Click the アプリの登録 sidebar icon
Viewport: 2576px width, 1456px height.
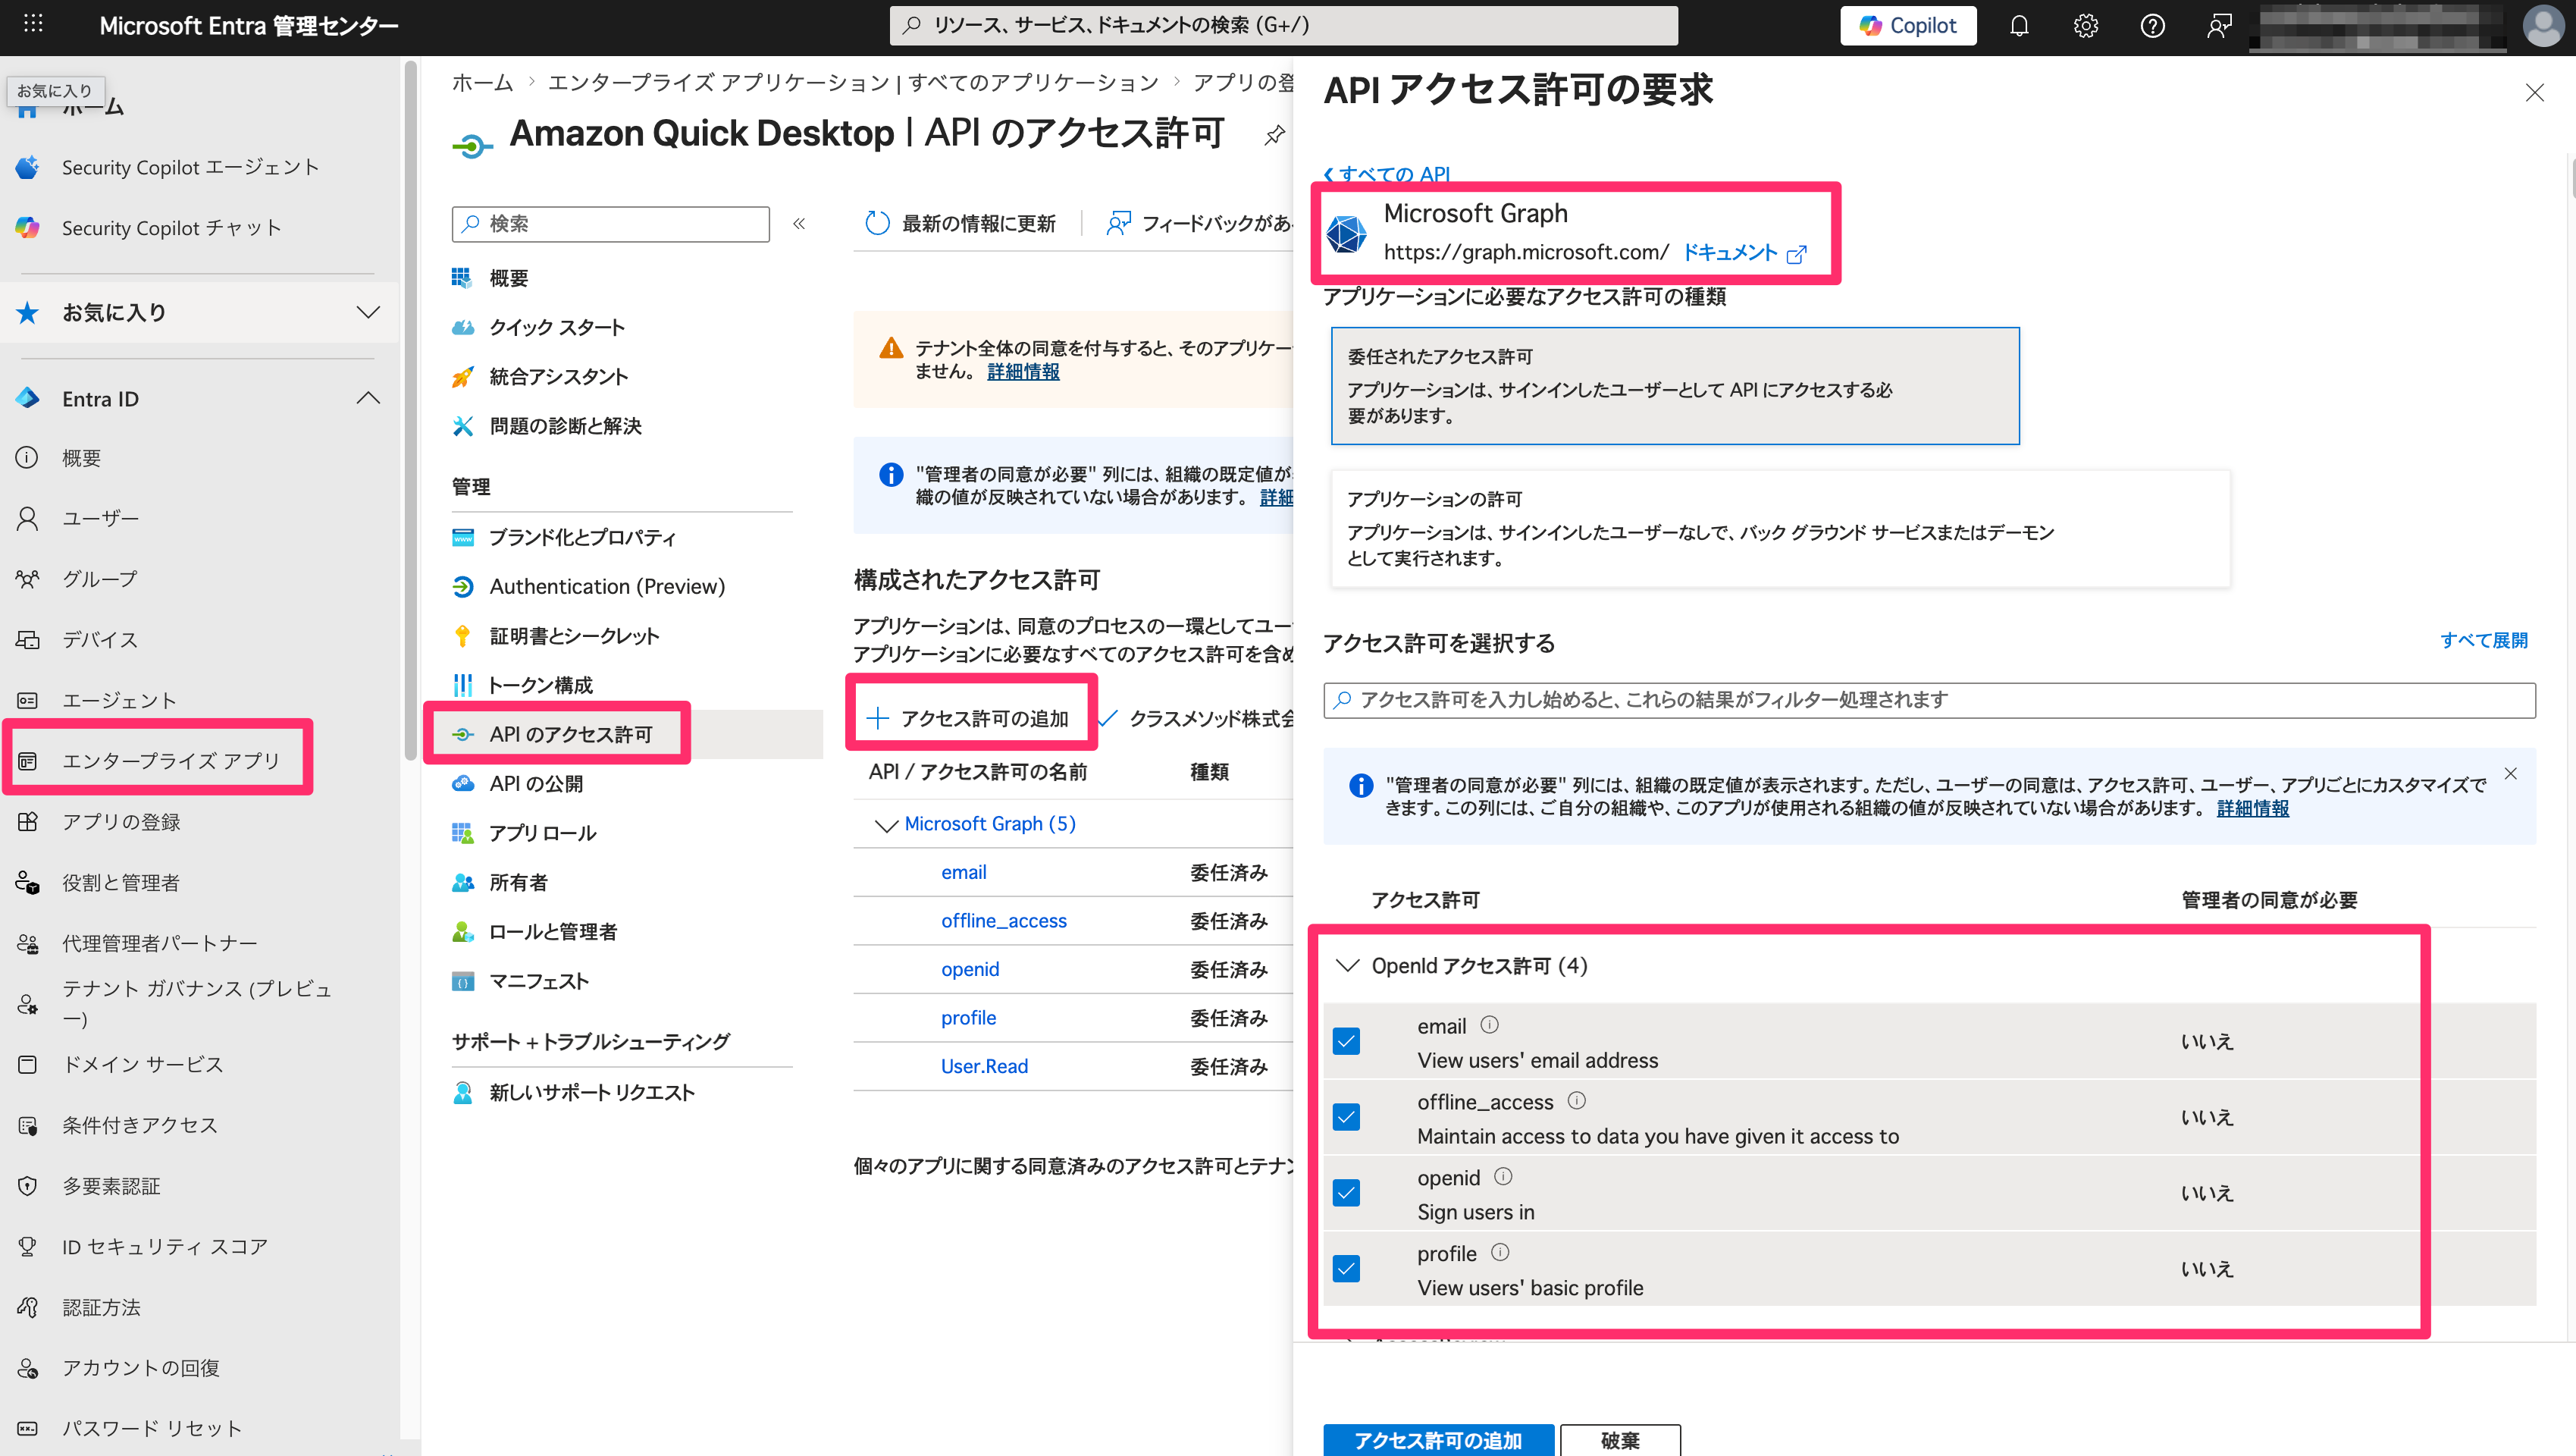28,822
